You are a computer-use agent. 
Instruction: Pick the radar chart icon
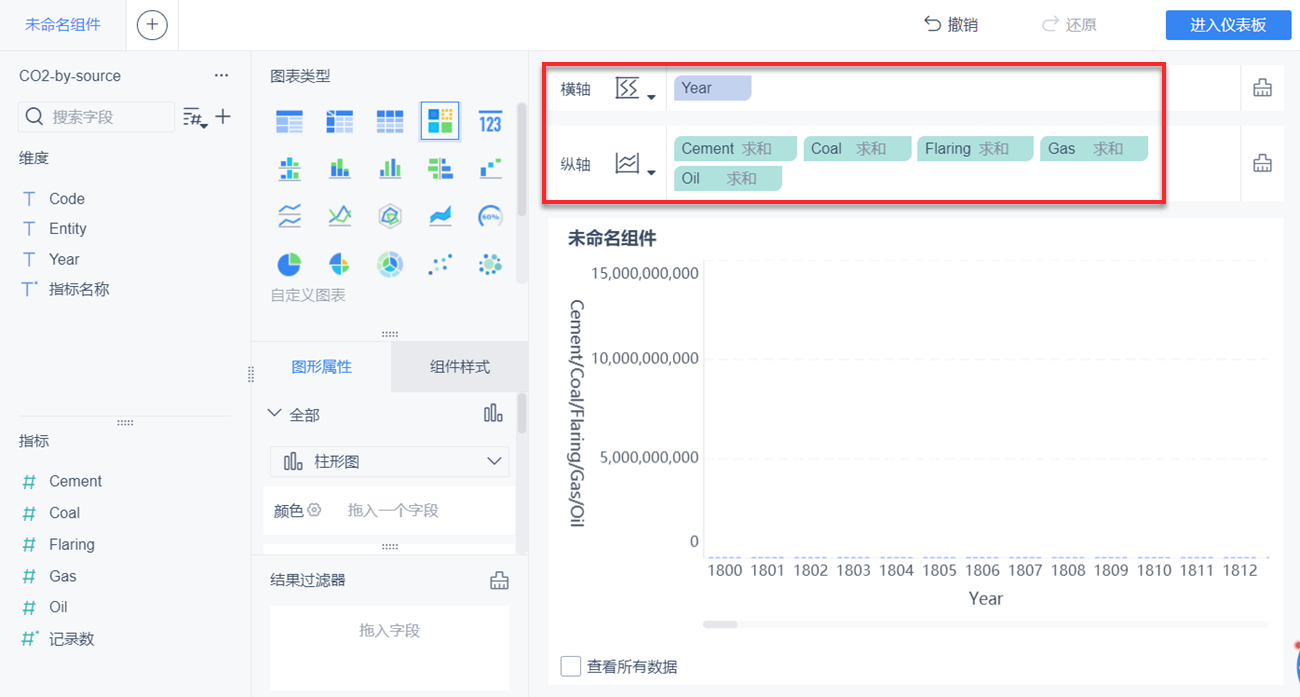(x=389, y=215)
